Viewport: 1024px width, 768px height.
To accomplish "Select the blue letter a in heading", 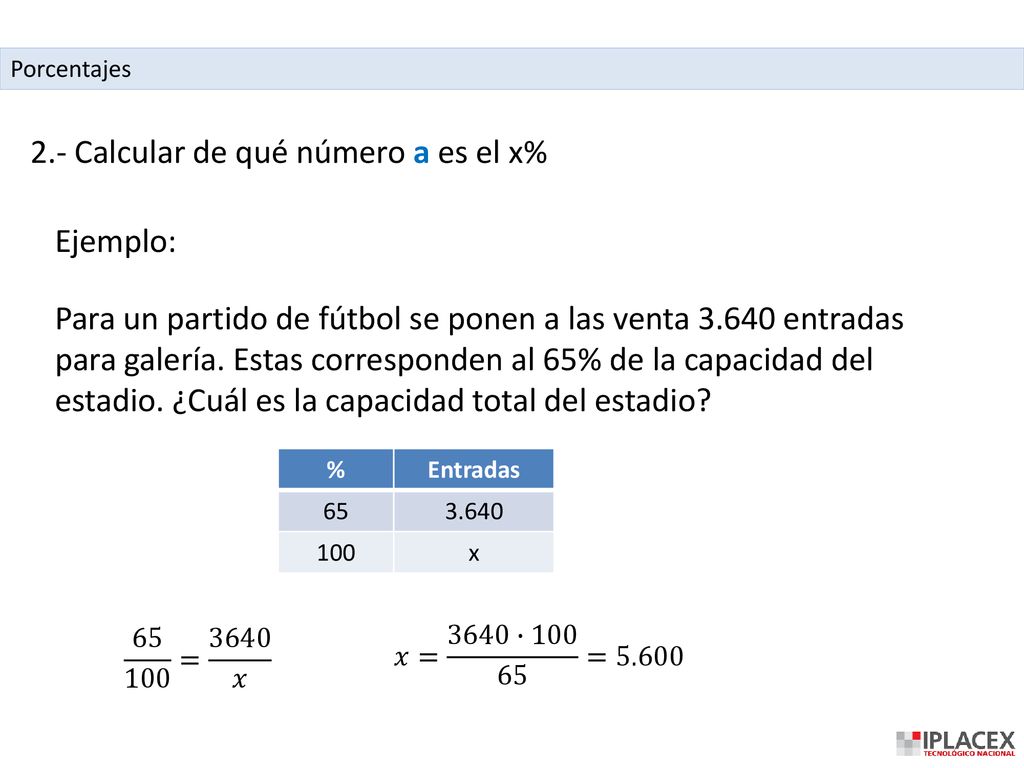I will coord(421,153).
